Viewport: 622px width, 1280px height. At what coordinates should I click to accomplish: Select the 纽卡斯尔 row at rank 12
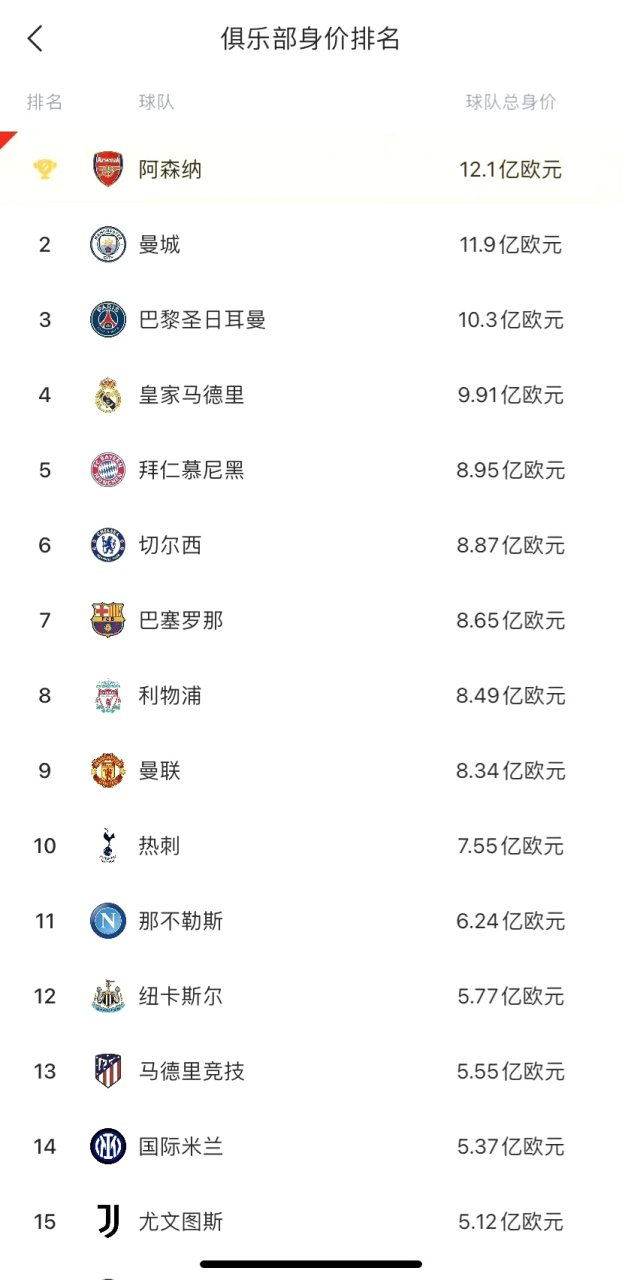pos(311,996)
